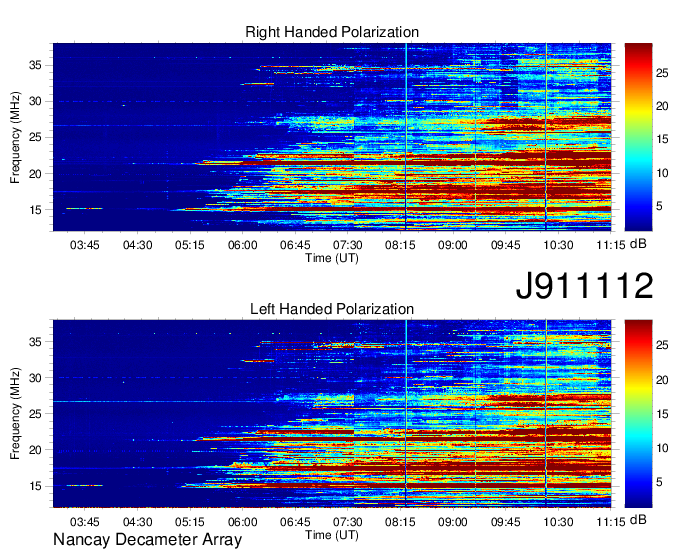Select the J911112 observation label
Screen dimensions: 680x552
pyautogui.click(x=584, y=286)
